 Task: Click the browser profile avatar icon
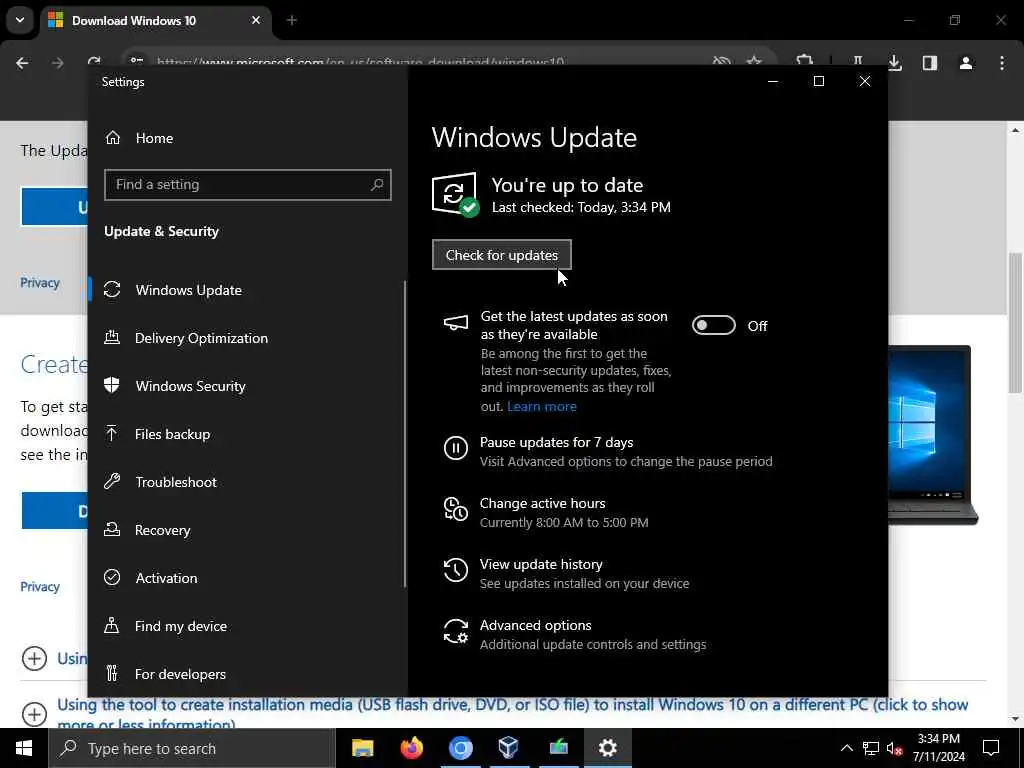[966, 63]
